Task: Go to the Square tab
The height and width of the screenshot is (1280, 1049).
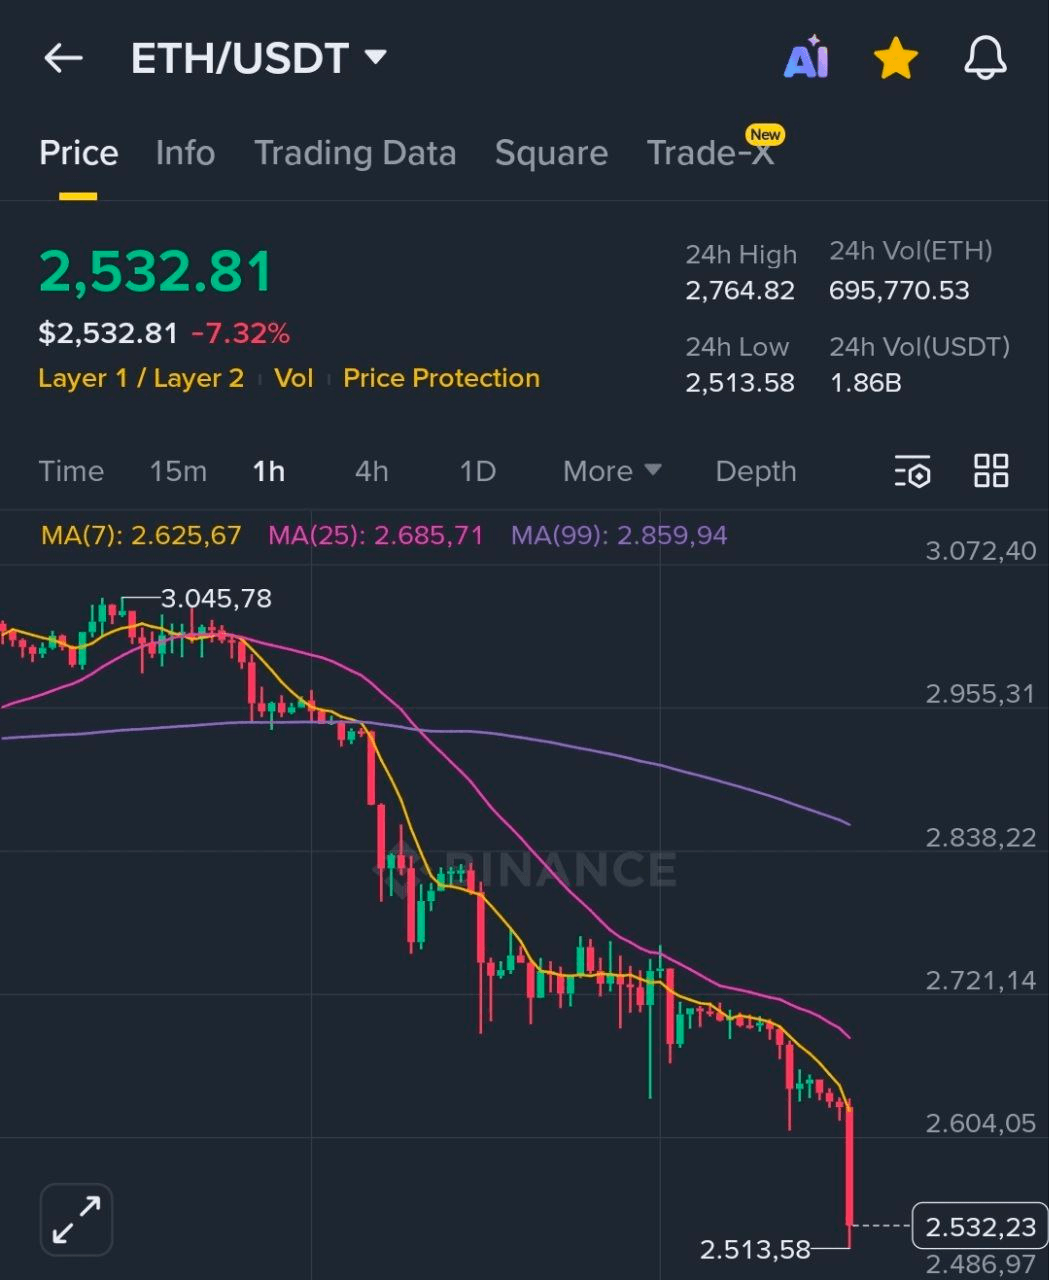Action: [x=551, y=153]
